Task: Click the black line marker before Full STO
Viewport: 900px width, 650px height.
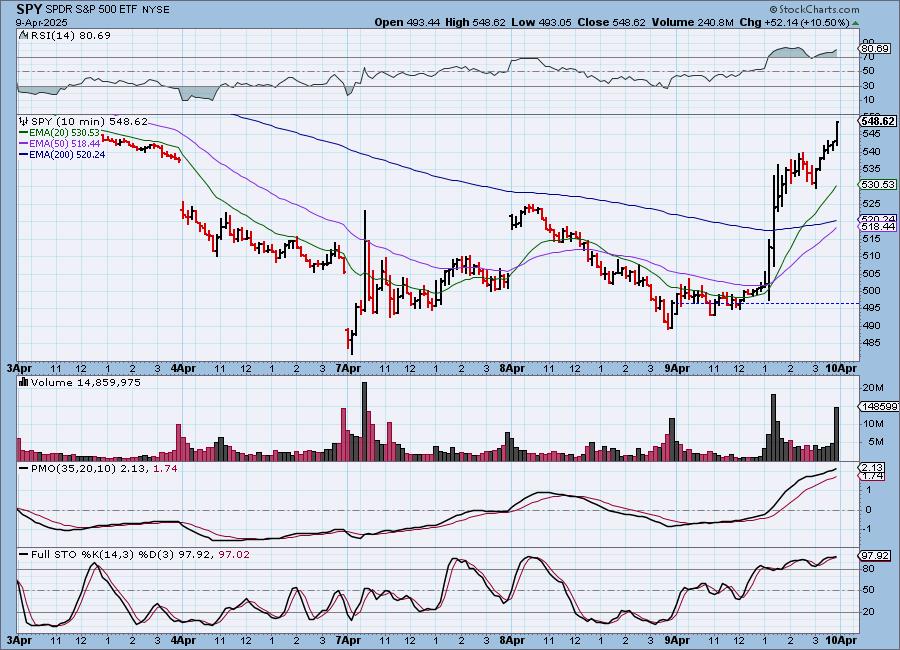Action: 24,555
